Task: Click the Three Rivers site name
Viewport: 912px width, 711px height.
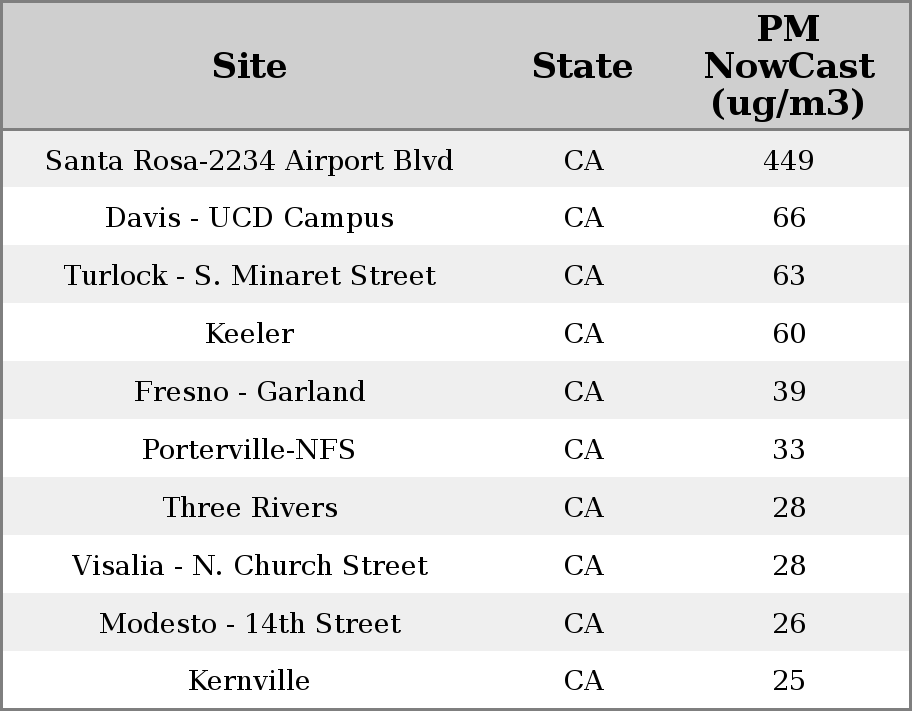Action: click(x=249, y=508)
